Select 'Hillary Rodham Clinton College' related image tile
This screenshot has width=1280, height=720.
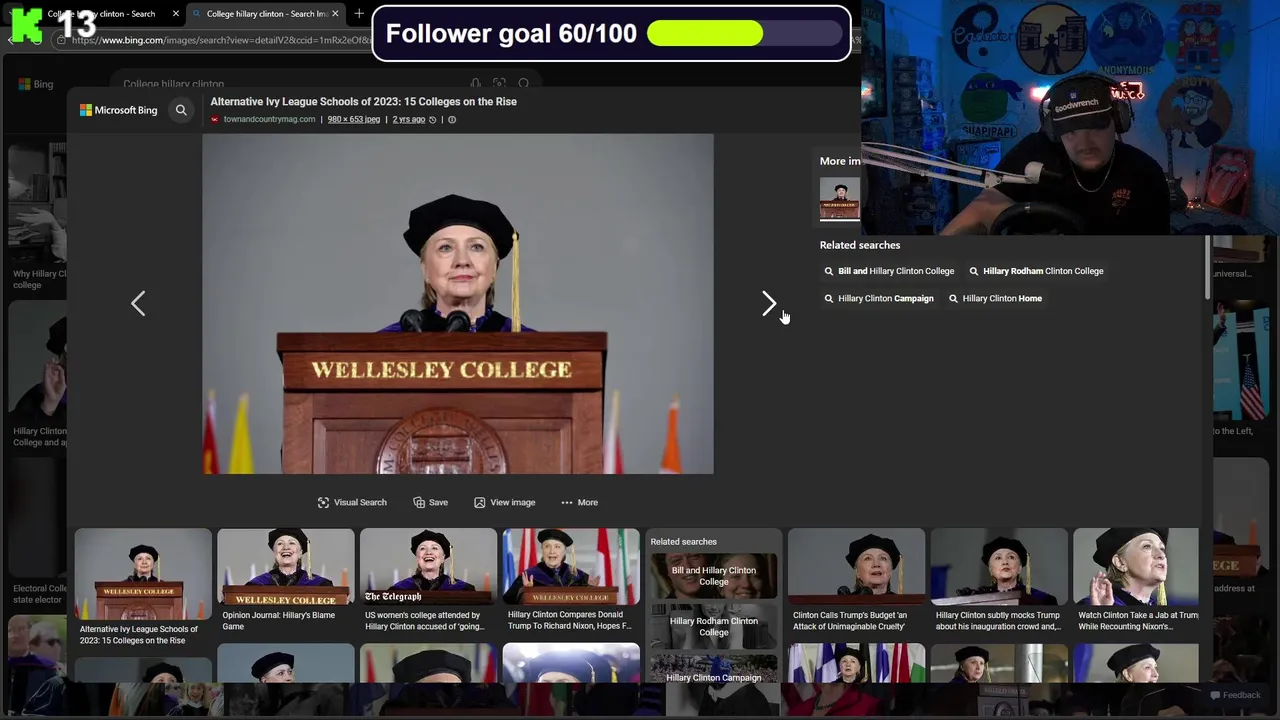click(714, 626)
